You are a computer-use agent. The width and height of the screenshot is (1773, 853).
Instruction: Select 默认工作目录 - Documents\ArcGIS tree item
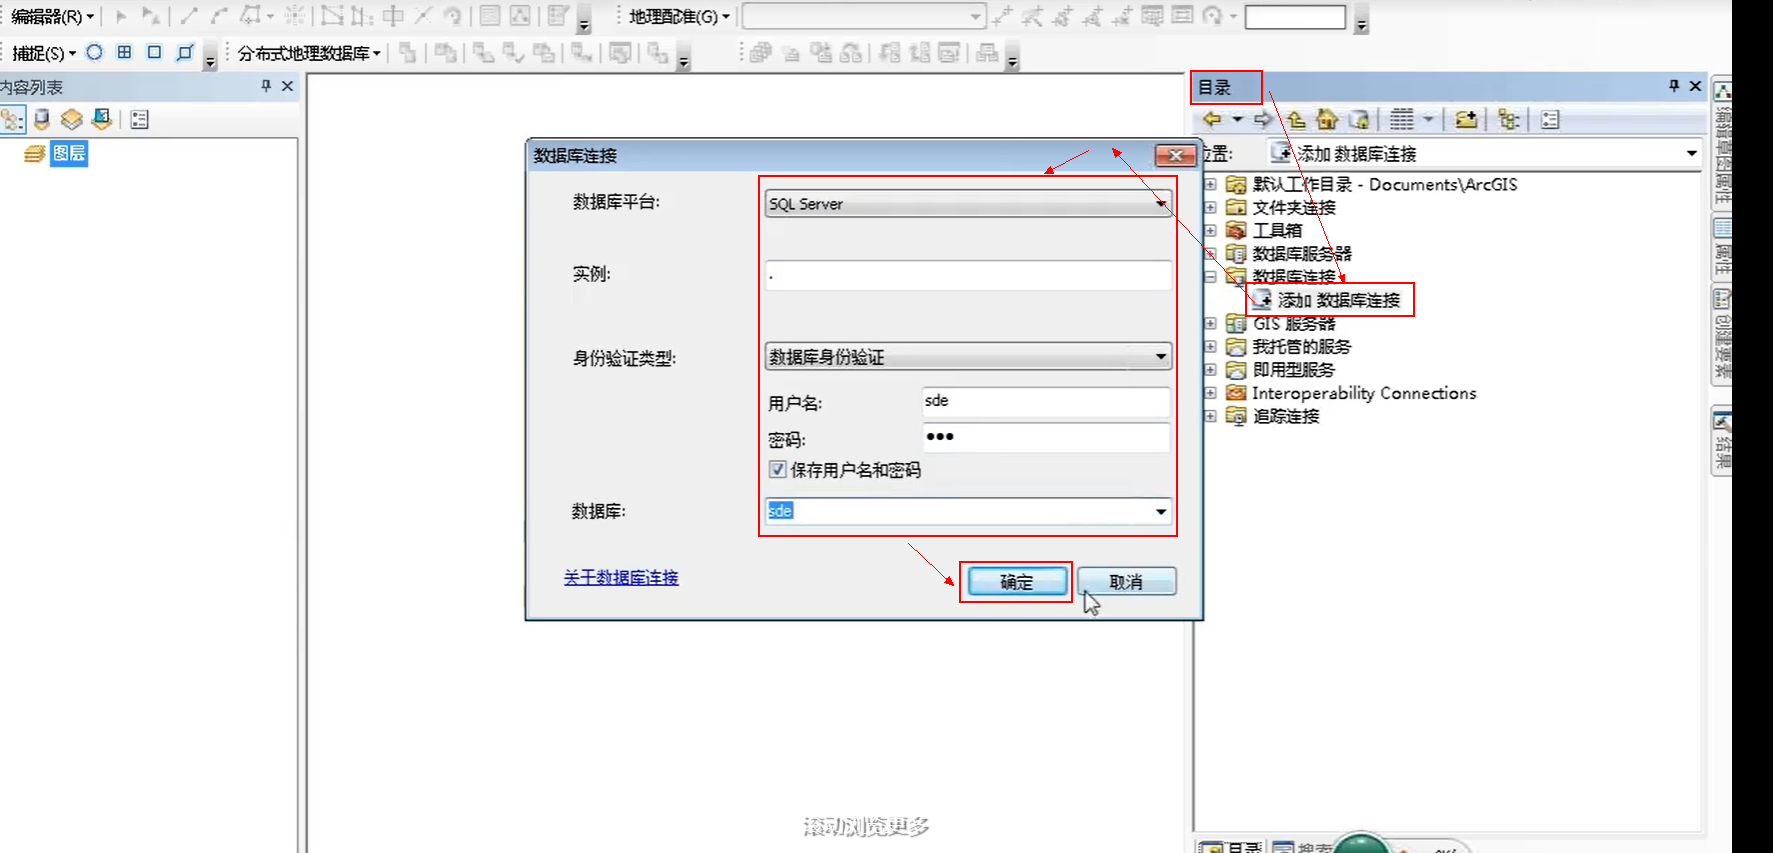click(x=1385, y=184)
